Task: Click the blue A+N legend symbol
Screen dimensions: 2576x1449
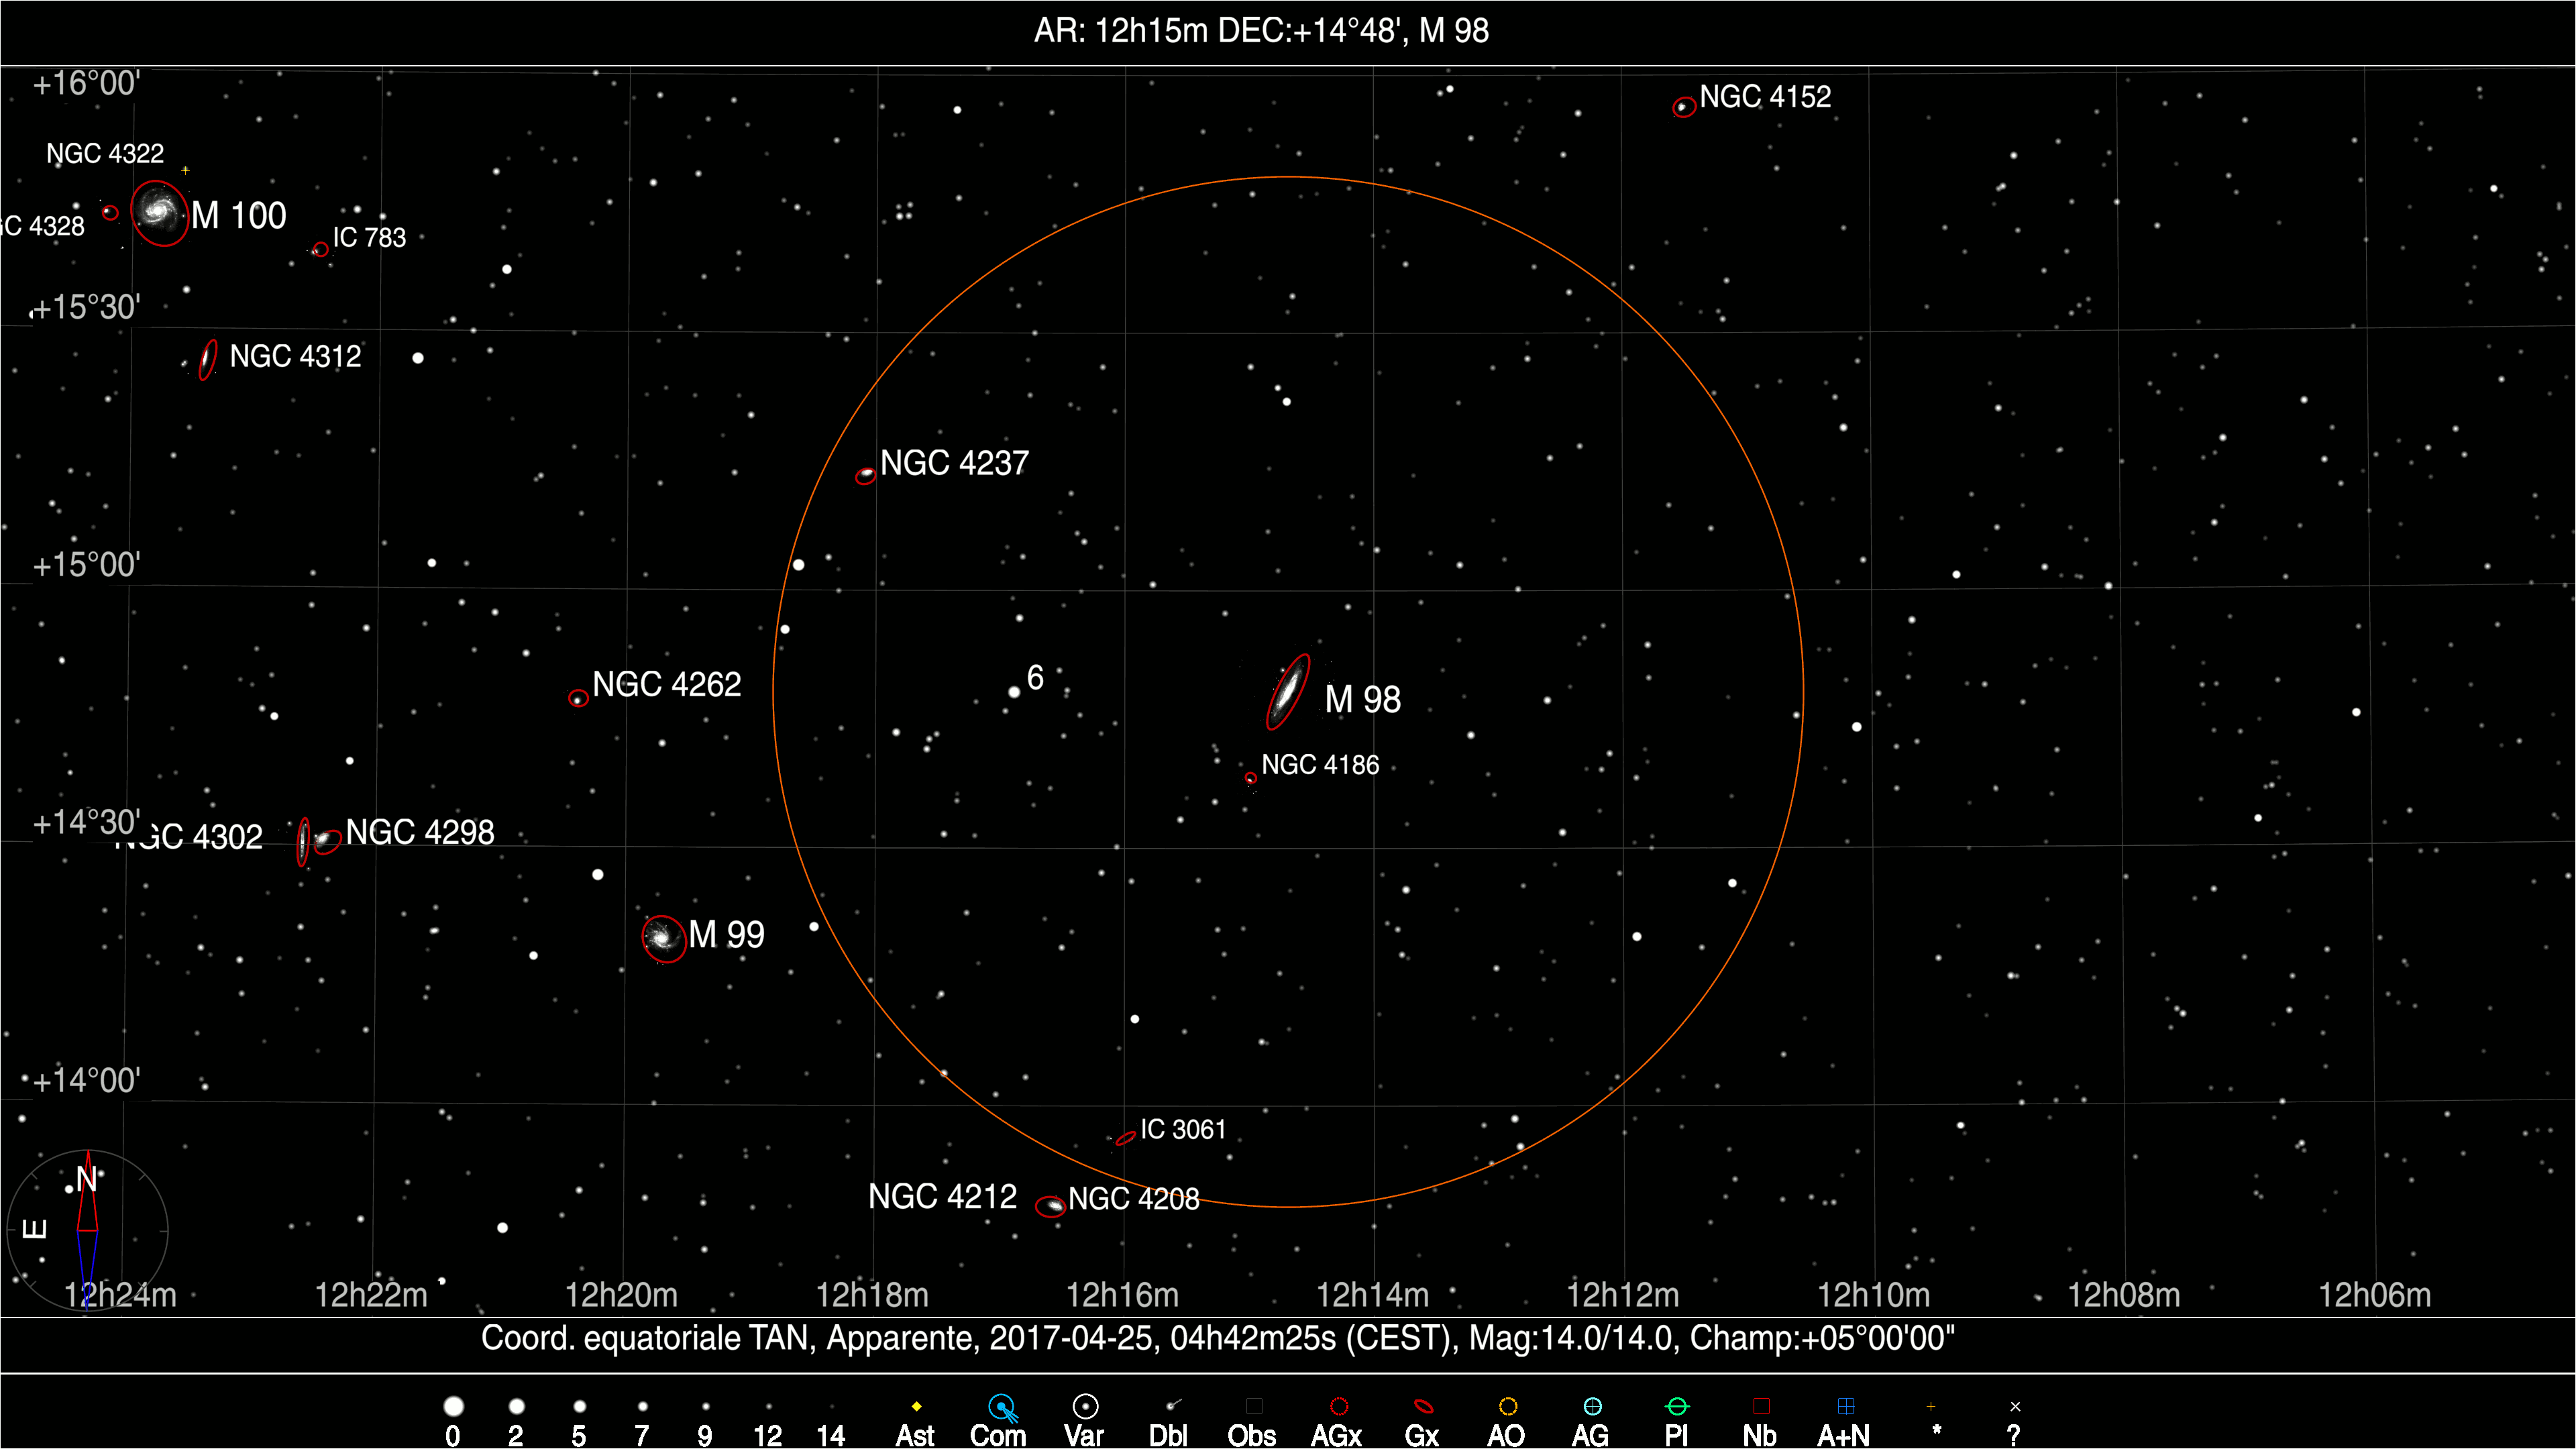Action: 1846,1406
